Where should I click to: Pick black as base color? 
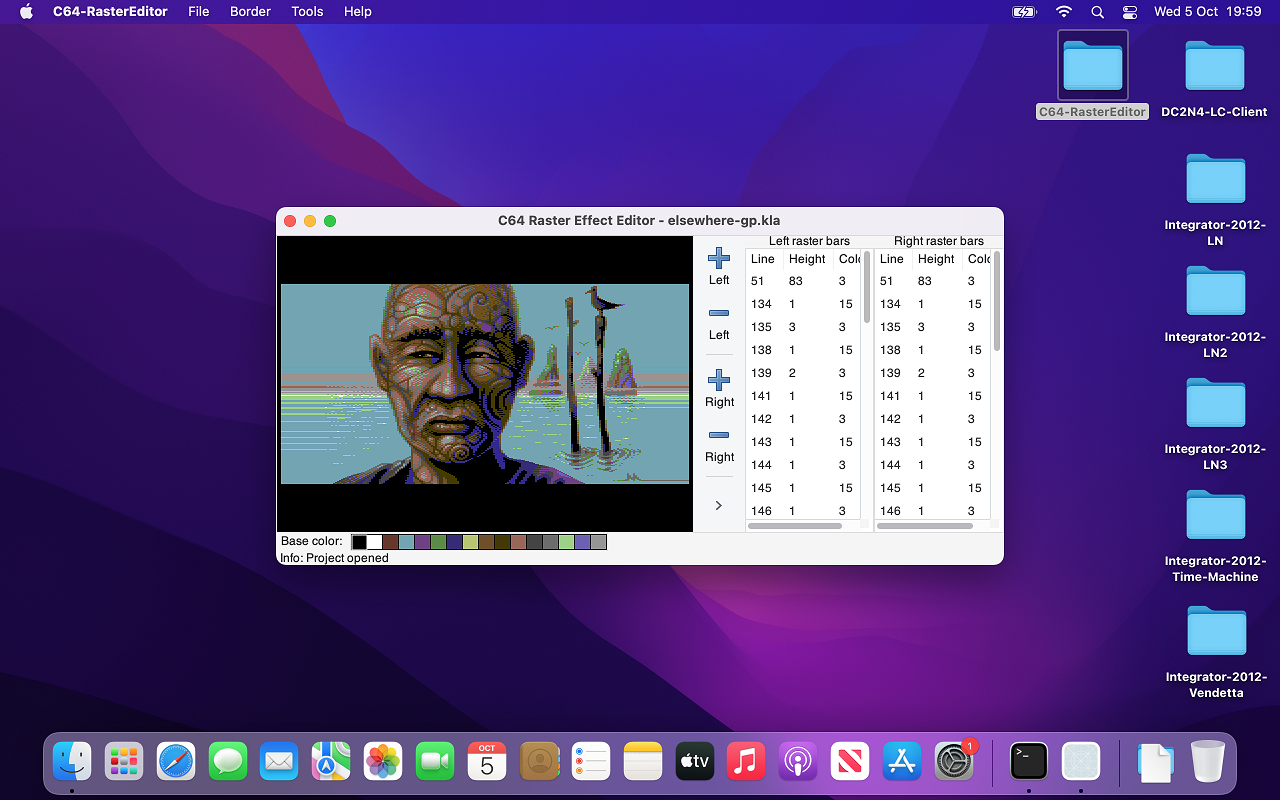(359, 542)
